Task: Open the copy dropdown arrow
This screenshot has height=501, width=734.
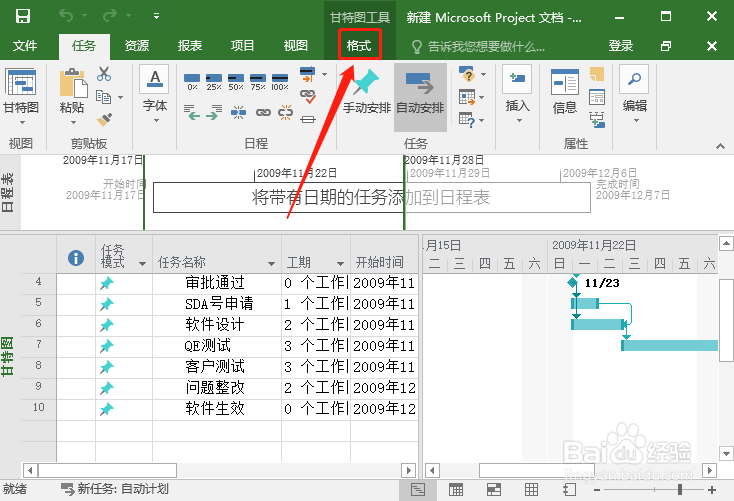Action: (x=120, y=97)
